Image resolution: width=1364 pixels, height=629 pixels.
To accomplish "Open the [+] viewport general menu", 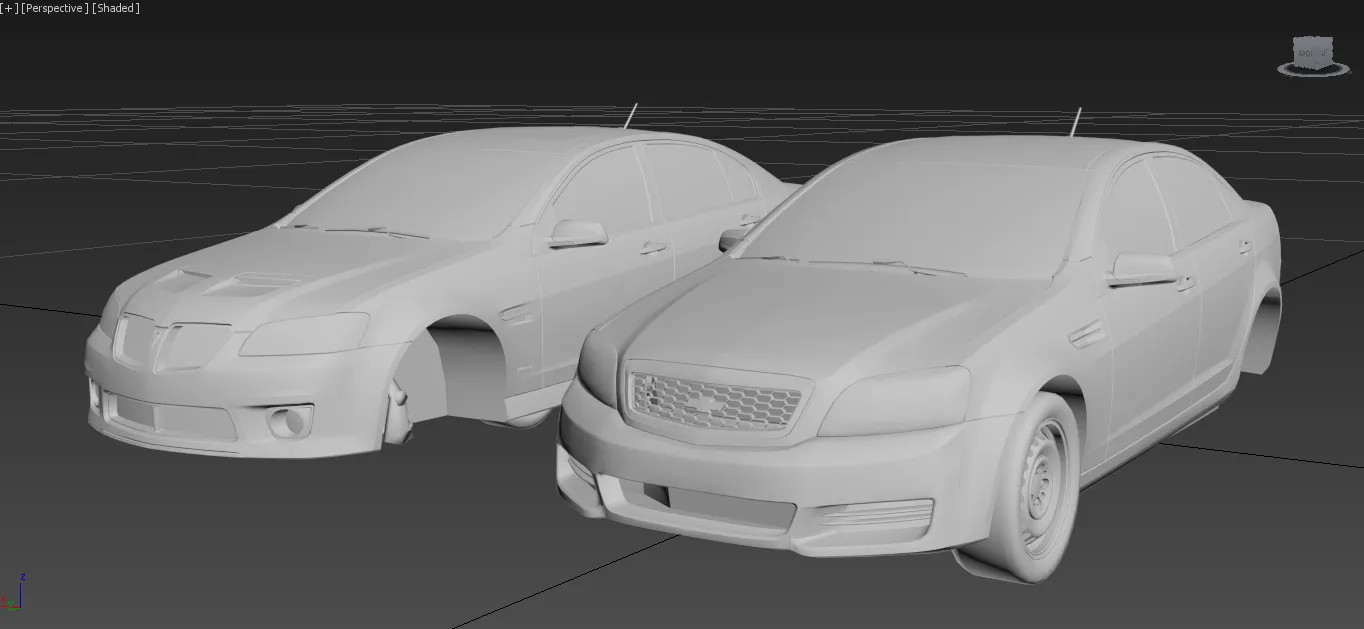I will pyautogui.click(x=9, y=8).
